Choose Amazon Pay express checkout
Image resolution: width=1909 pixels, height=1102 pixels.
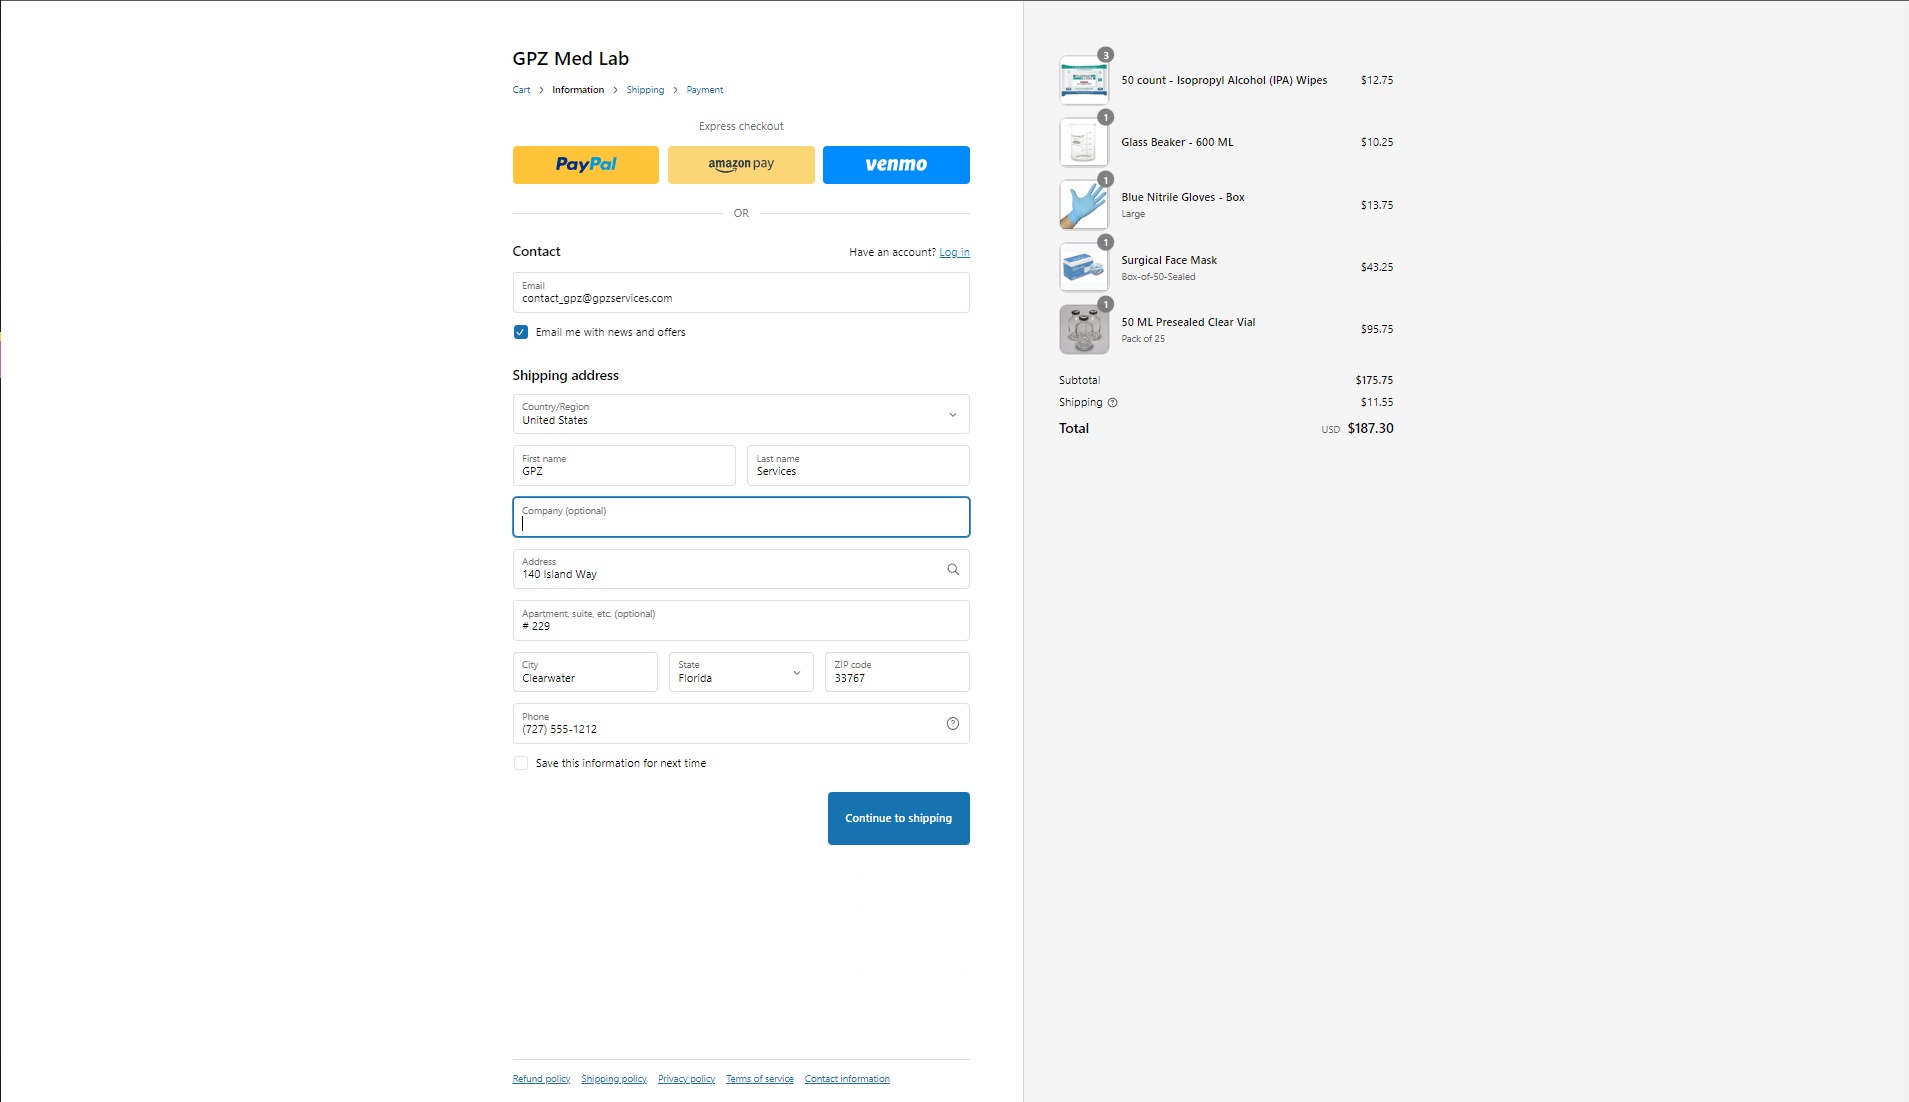(x=741, y=165)
